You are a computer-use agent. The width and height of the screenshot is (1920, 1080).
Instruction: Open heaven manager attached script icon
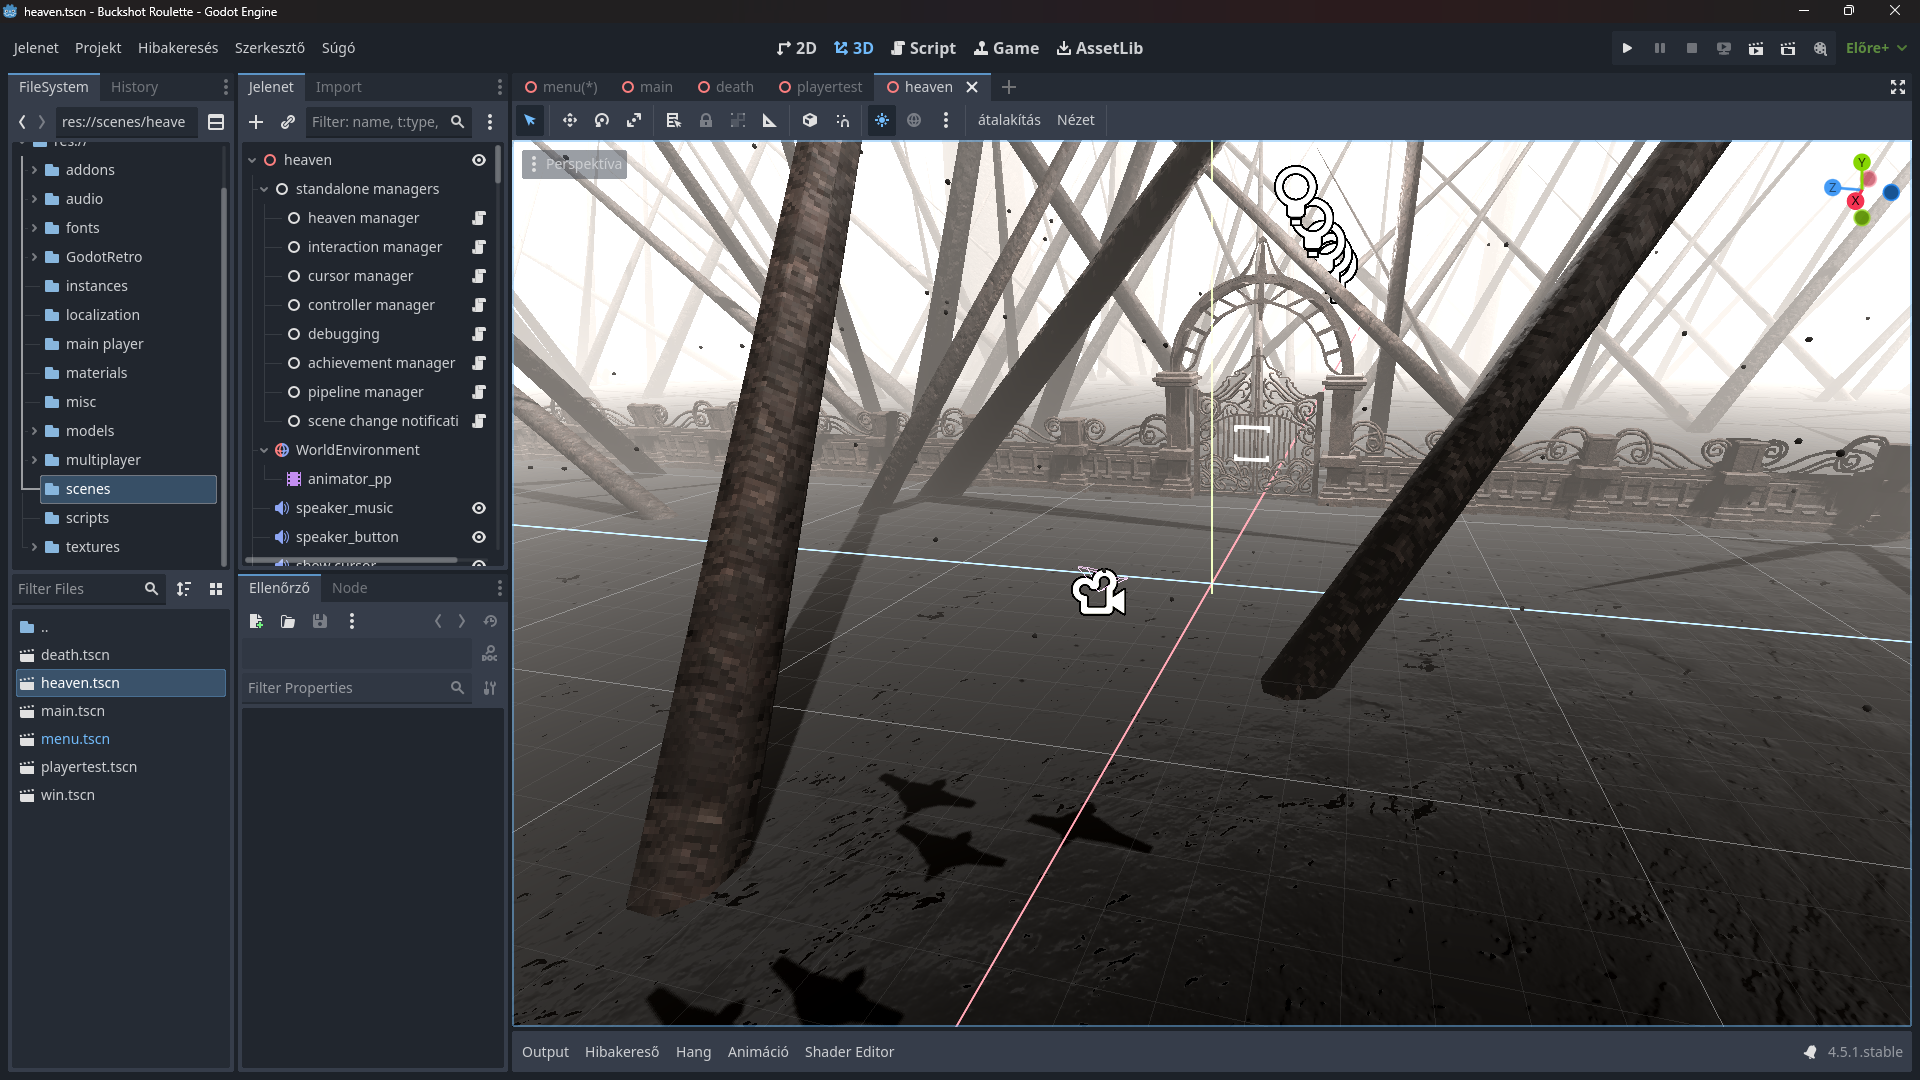click(x=479, y=218)
